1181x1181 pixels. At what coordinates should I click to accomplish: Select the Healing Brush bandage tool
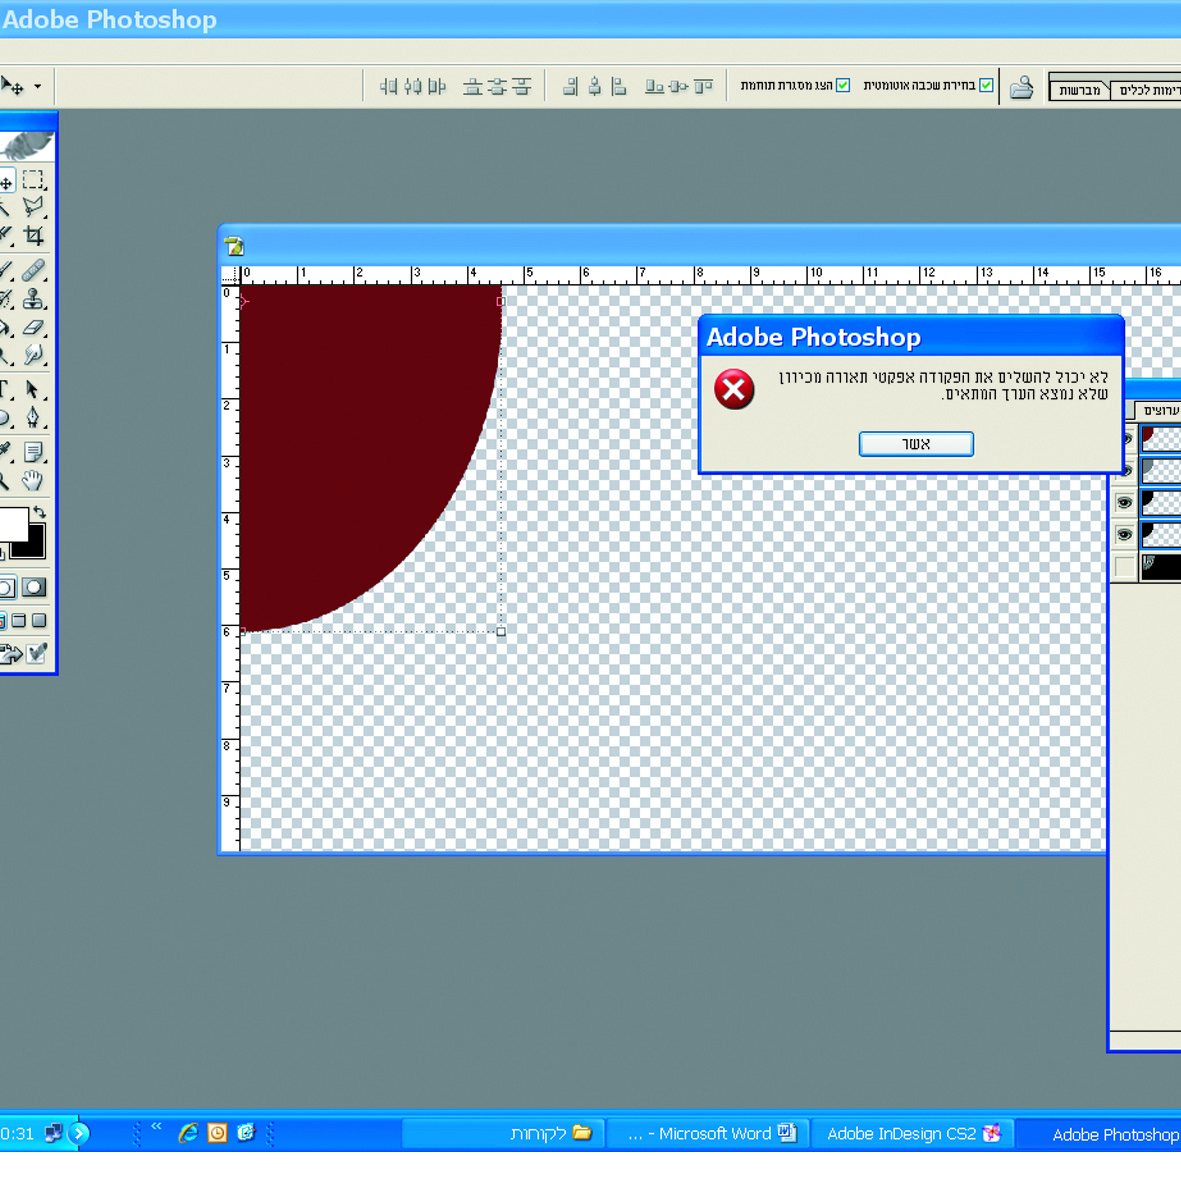pyautogui.click(x=33, y=270)
